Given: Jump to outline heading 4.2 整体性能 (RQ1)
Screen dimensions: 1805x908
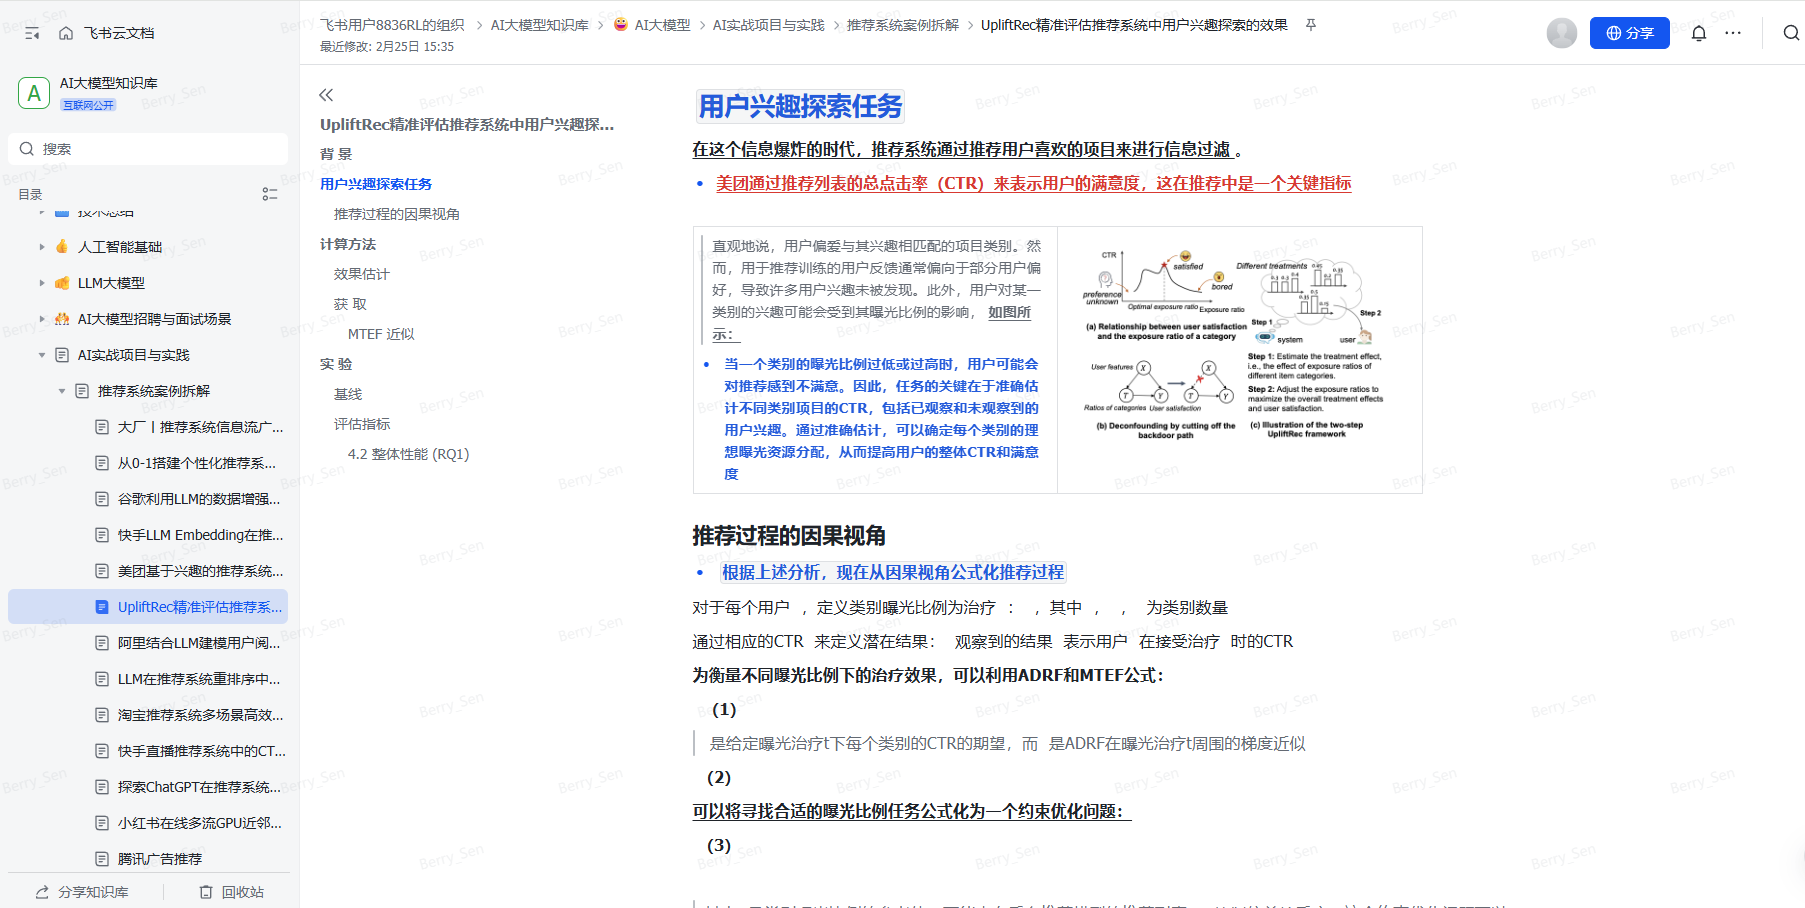Looking at the screenshot, I should [x=408, y=454].
